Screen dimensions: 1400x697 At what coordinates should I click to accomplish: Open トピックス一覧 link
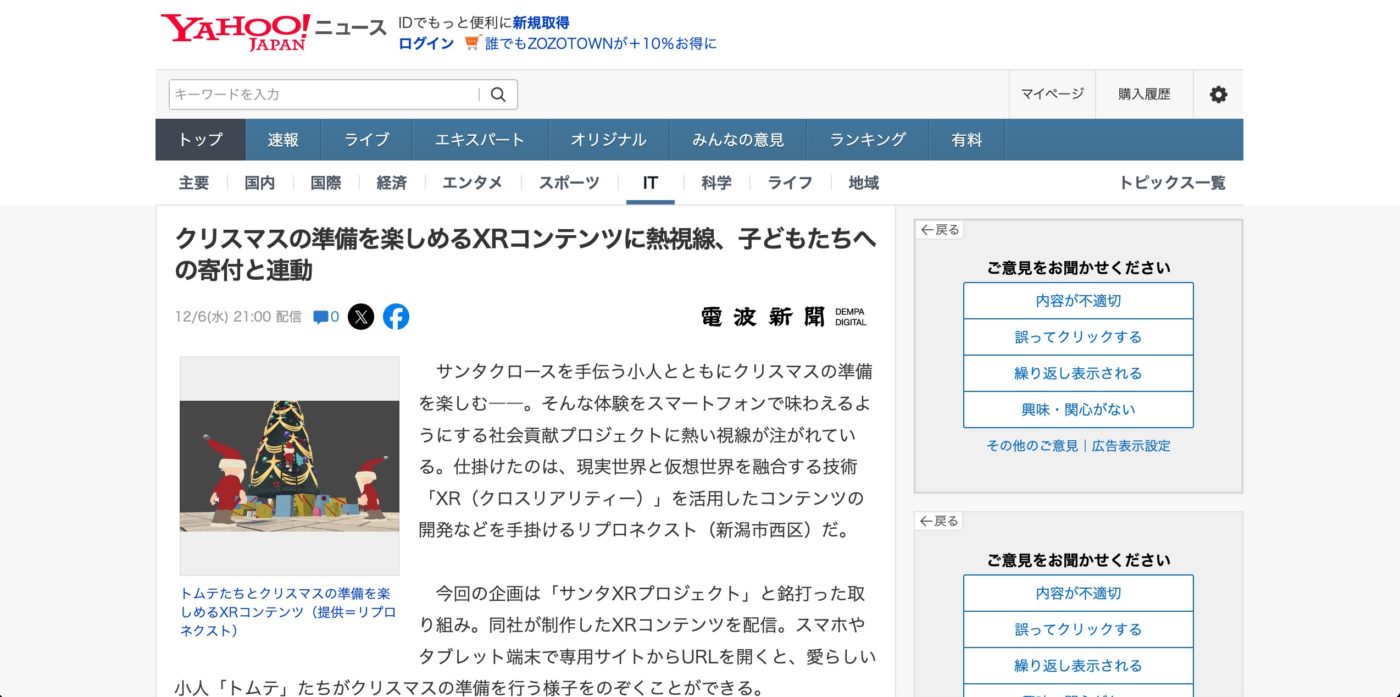tap(1172, 183)
